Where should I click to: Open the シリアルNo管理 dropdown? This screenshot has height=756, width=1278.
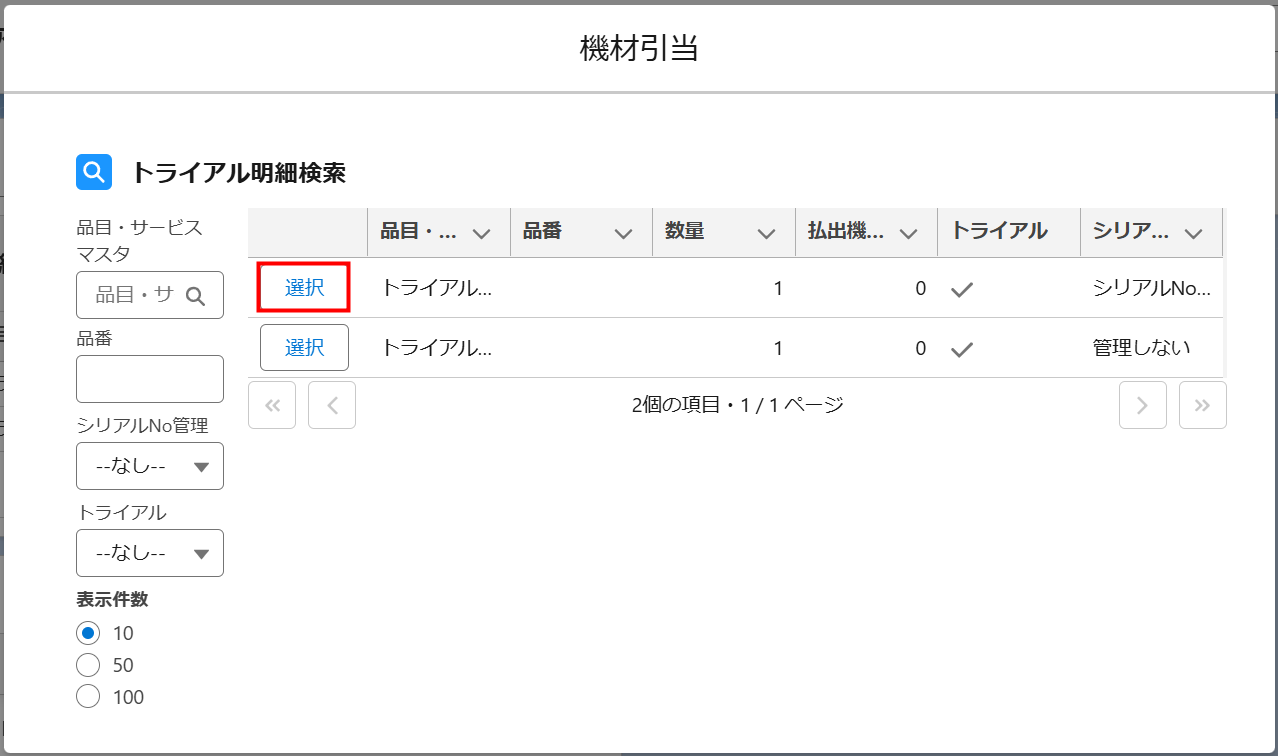(150, 466)
